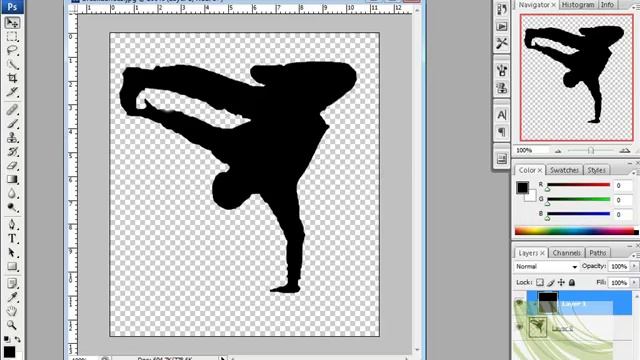Open the Actions panel from dock
Screen dimensions: 640x360
pyautogui.click(x=502, y=27)
